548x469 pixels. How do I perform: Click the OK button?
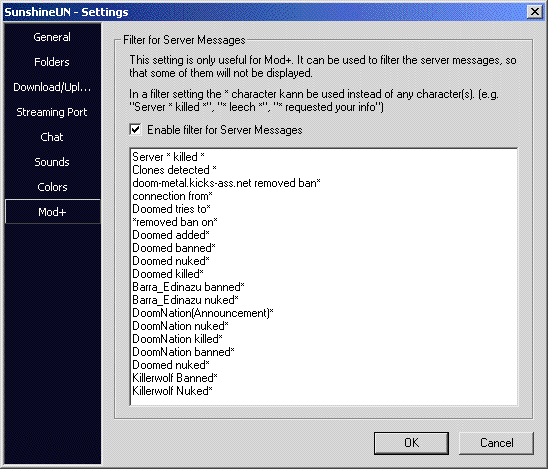click(411, 443)
